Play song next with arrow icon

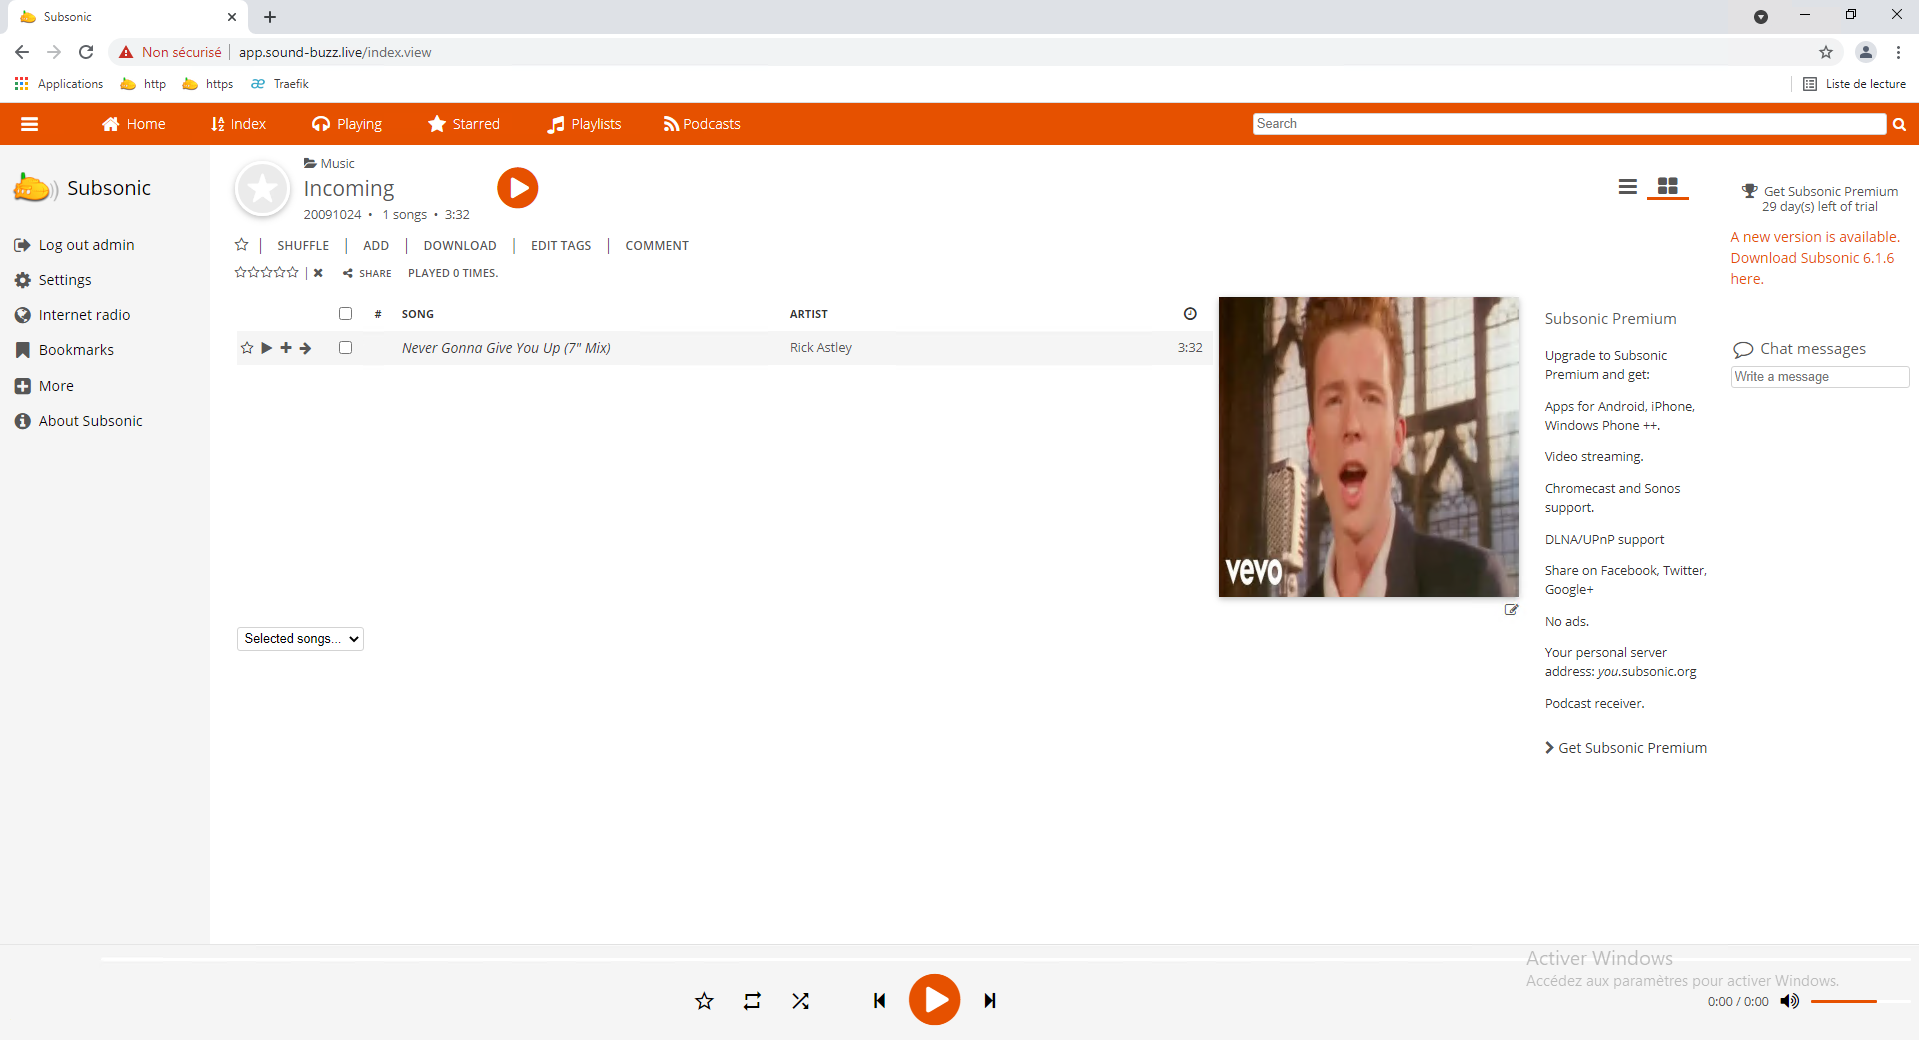tap(306, 348)
